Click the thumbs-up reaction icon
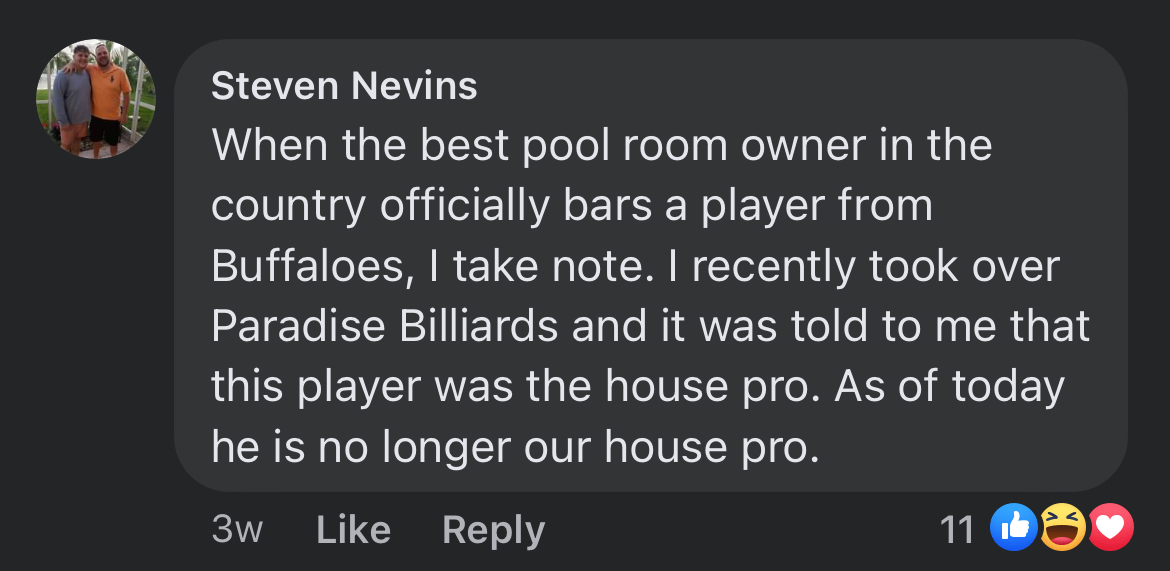Screen dimensions: 1170x571 pyautogui.click(x=1013, y=527)
